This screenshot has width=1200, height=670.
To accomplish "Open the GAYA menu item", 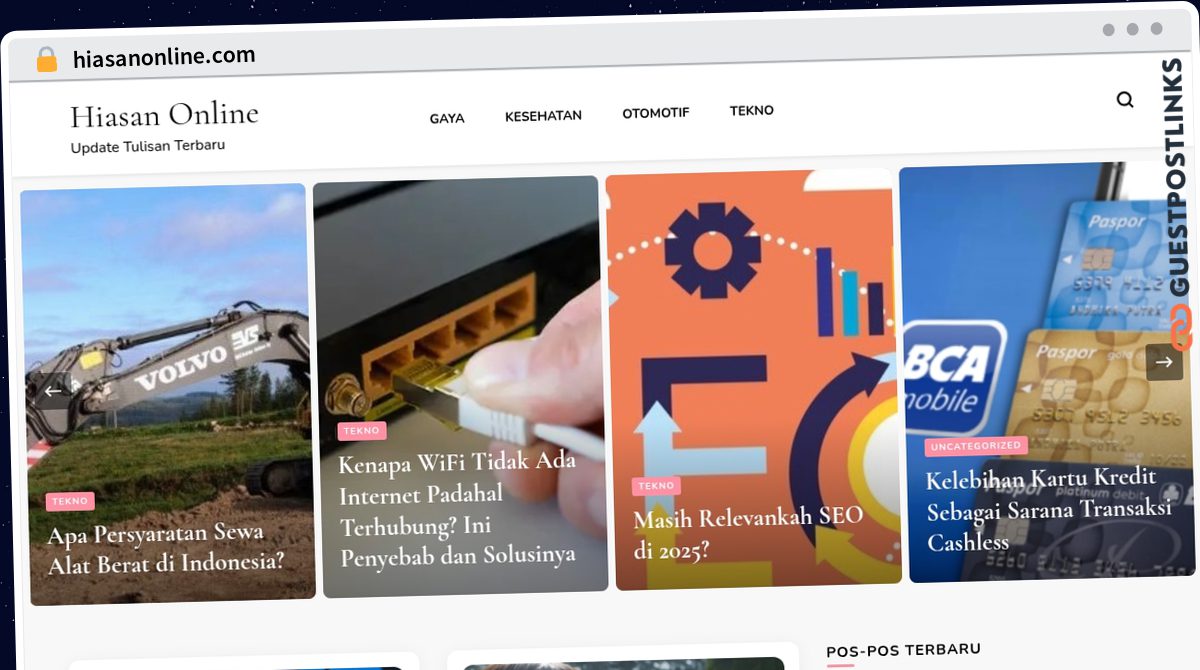I will (447, 118).
